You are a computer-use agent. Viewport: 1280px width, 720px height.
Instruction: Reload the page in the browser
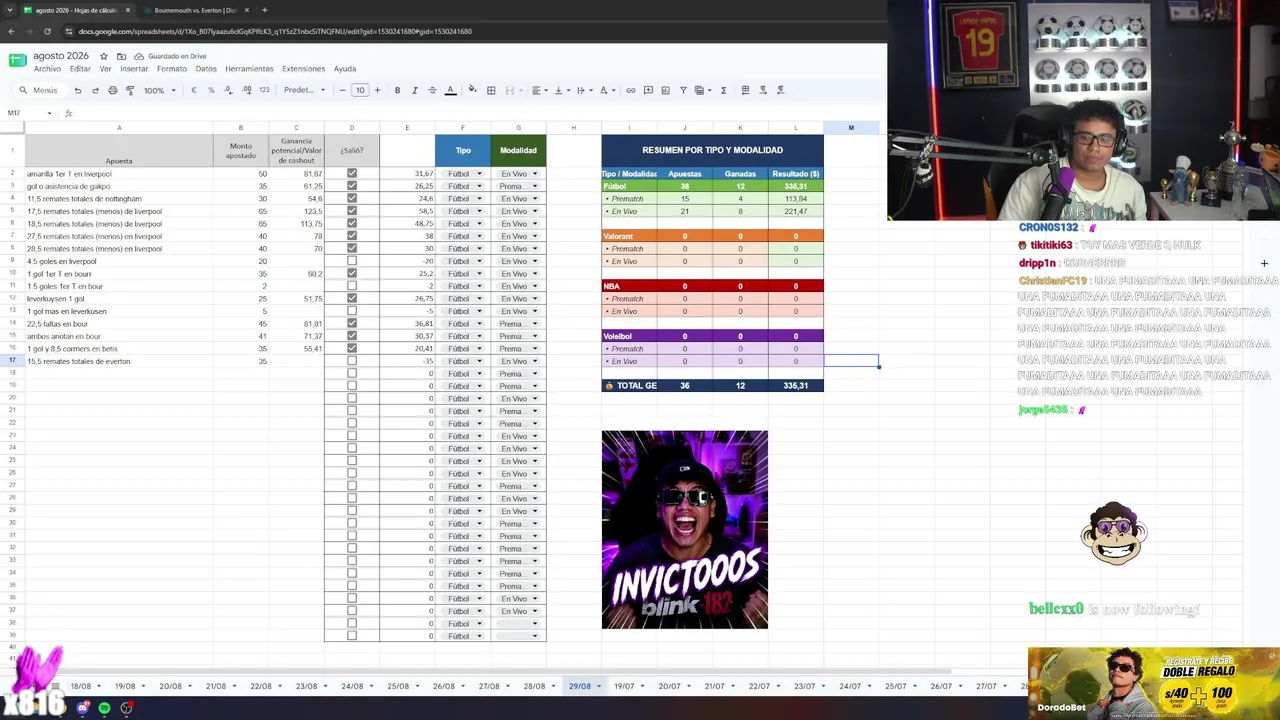point(47,31)
